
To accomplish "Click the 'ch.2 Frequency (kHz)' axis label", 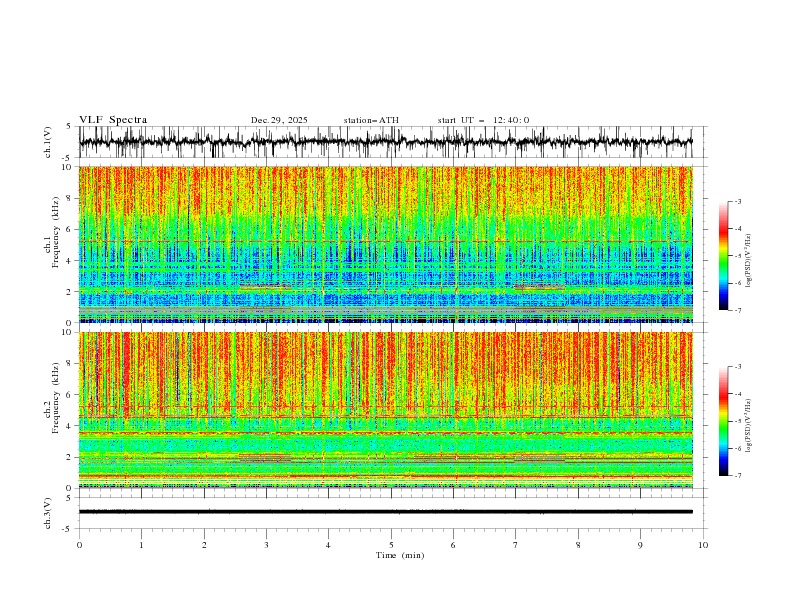I will [x=52, y=398].
